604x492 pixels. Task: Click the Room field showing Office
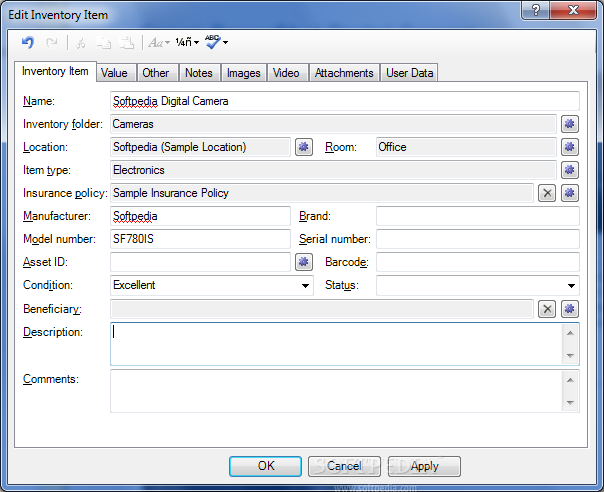coord(466,147)
